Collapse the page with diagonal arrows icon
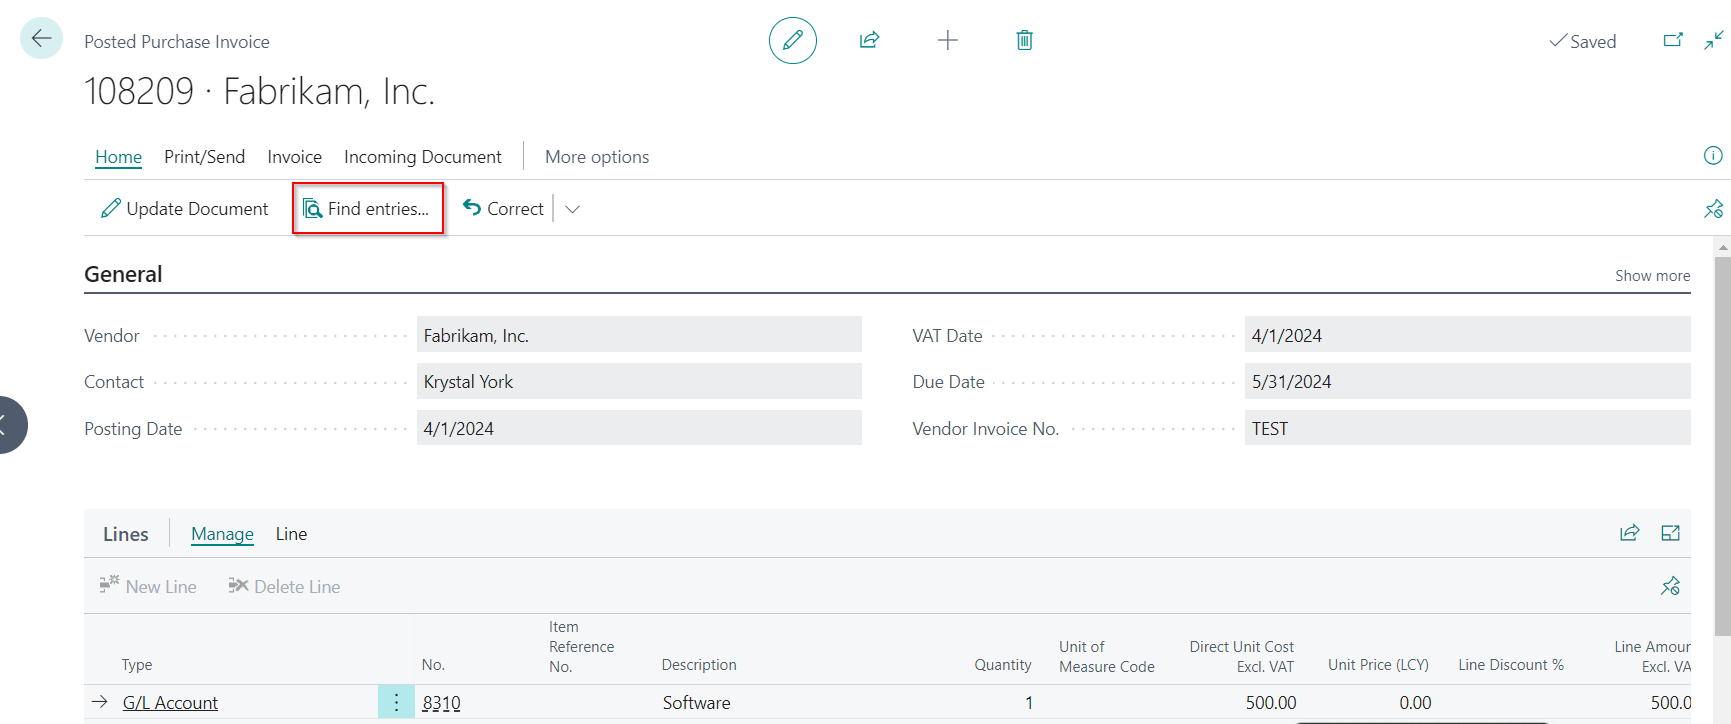The width and height of the screenshot is (1731, 724). [x=1714, y=40]
